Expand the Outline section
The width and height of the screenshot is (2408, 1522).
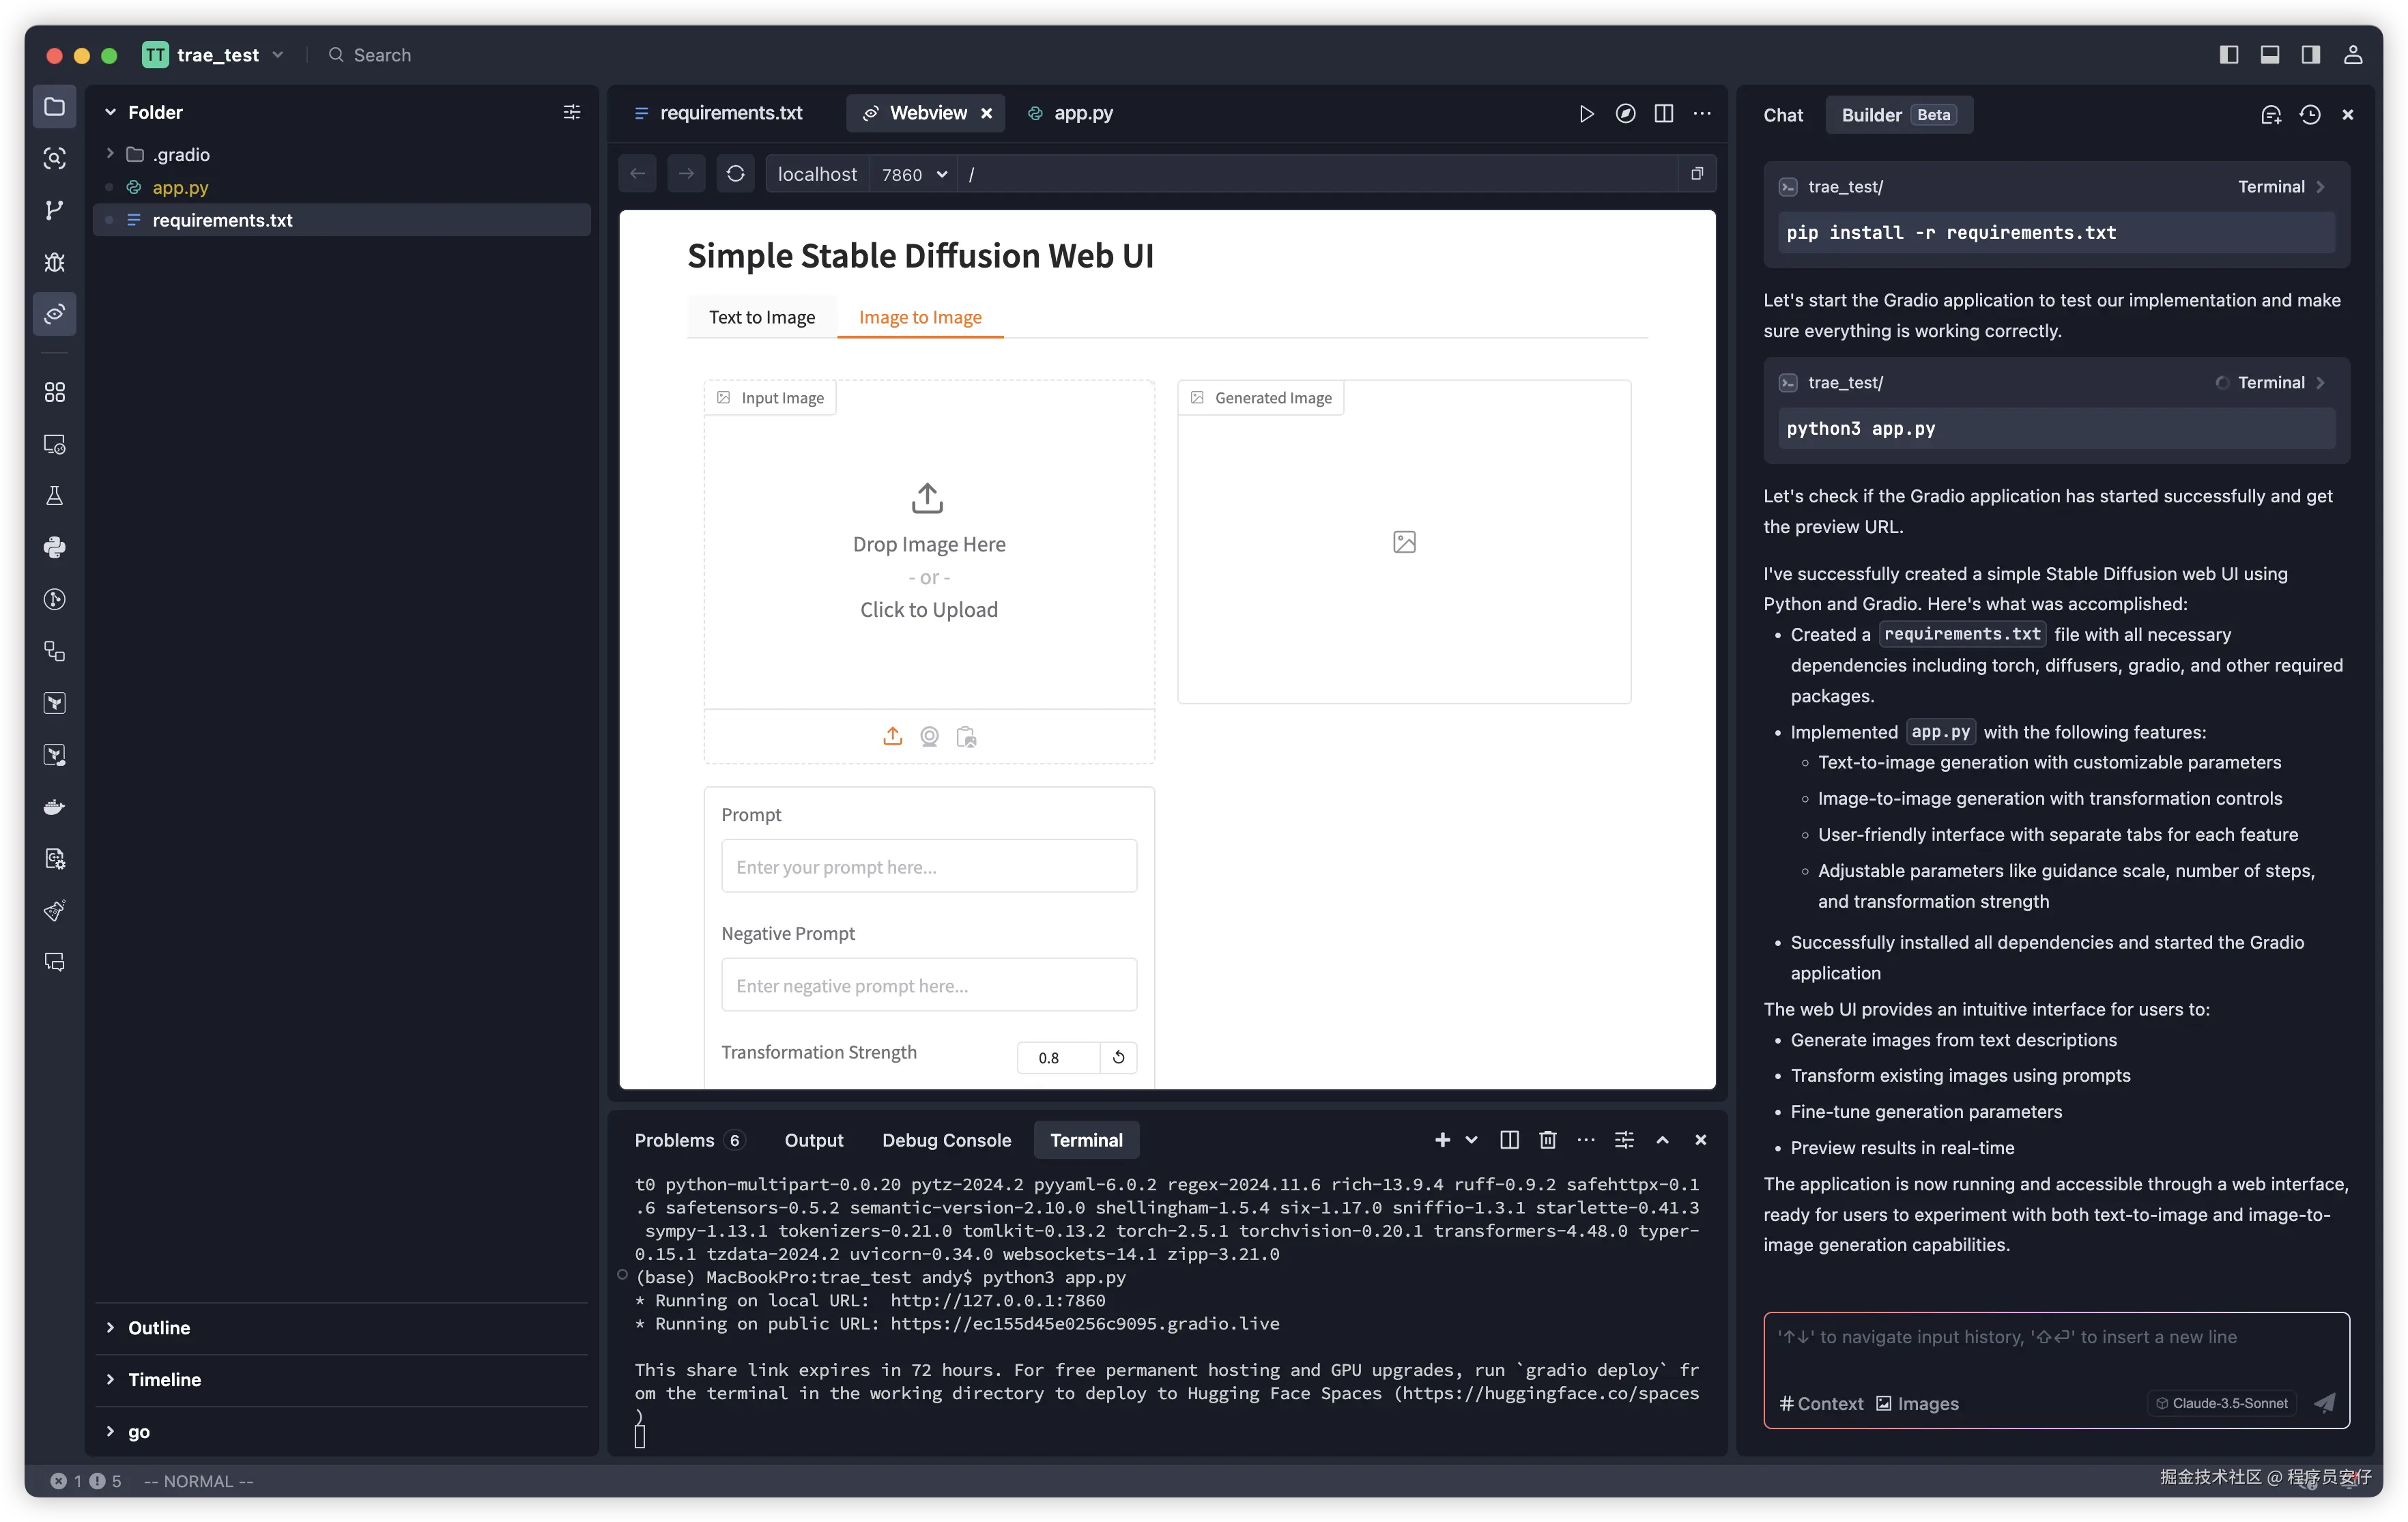click(159, 1328)
